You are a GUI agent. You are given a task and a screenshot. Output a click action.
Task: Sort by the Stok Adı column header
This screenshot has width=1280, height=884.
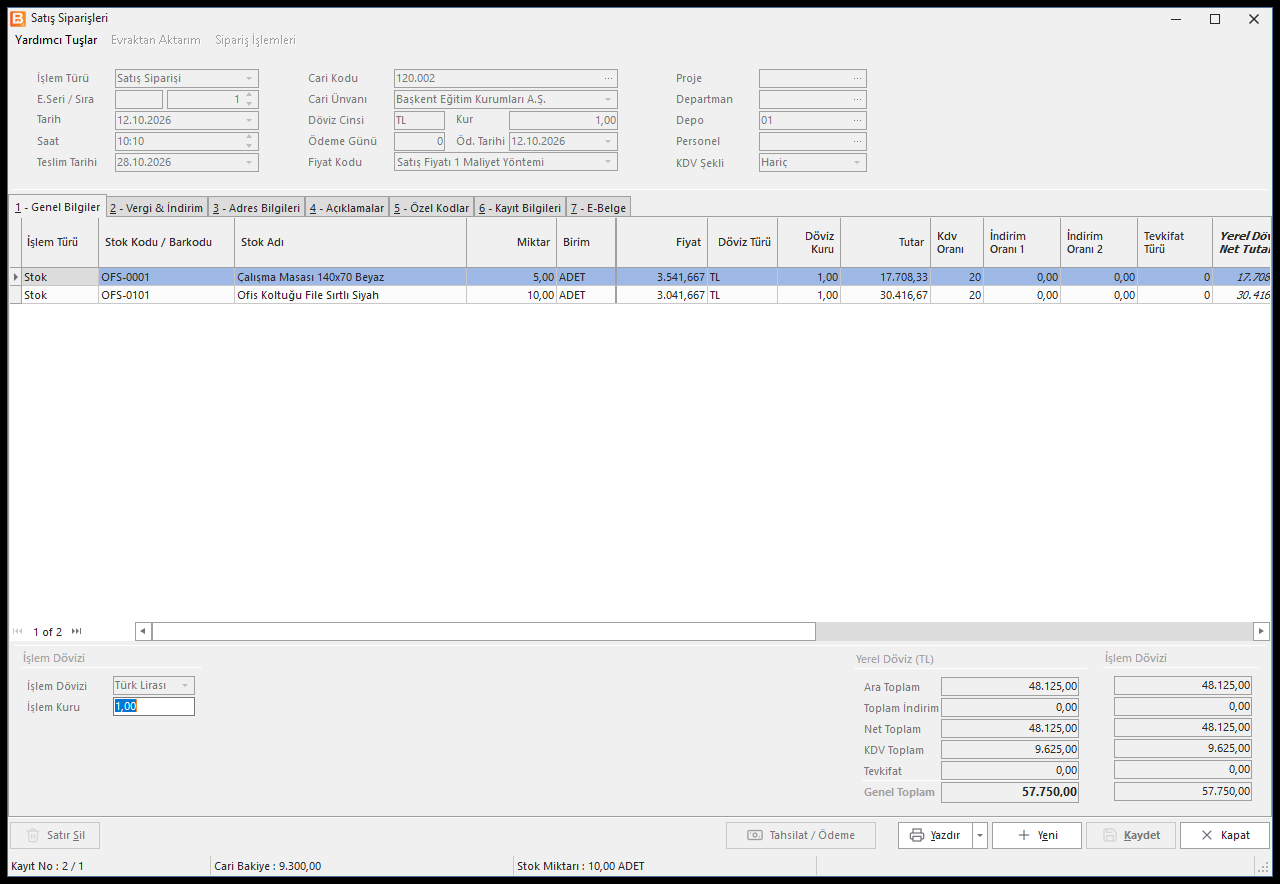click(351, 242)
